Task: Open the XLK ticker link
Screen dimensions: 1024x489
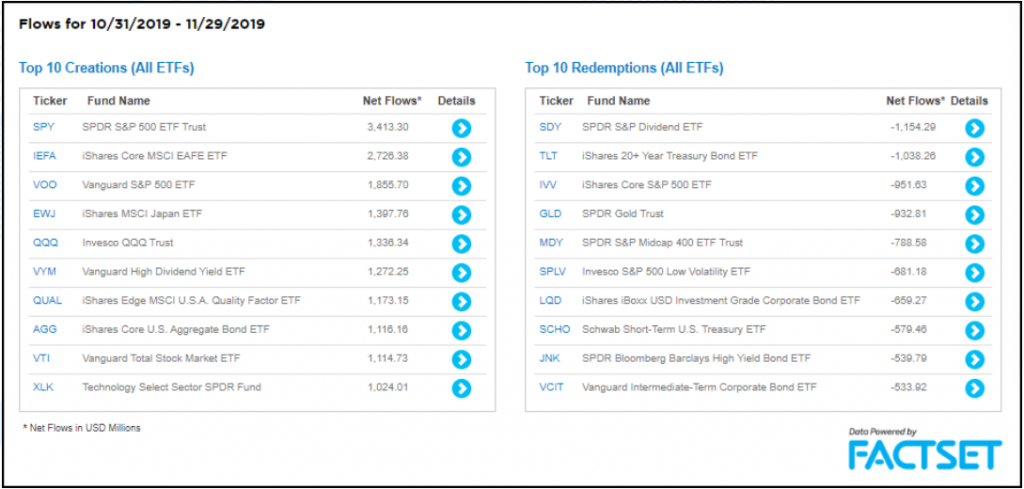Action: (43, 386)
